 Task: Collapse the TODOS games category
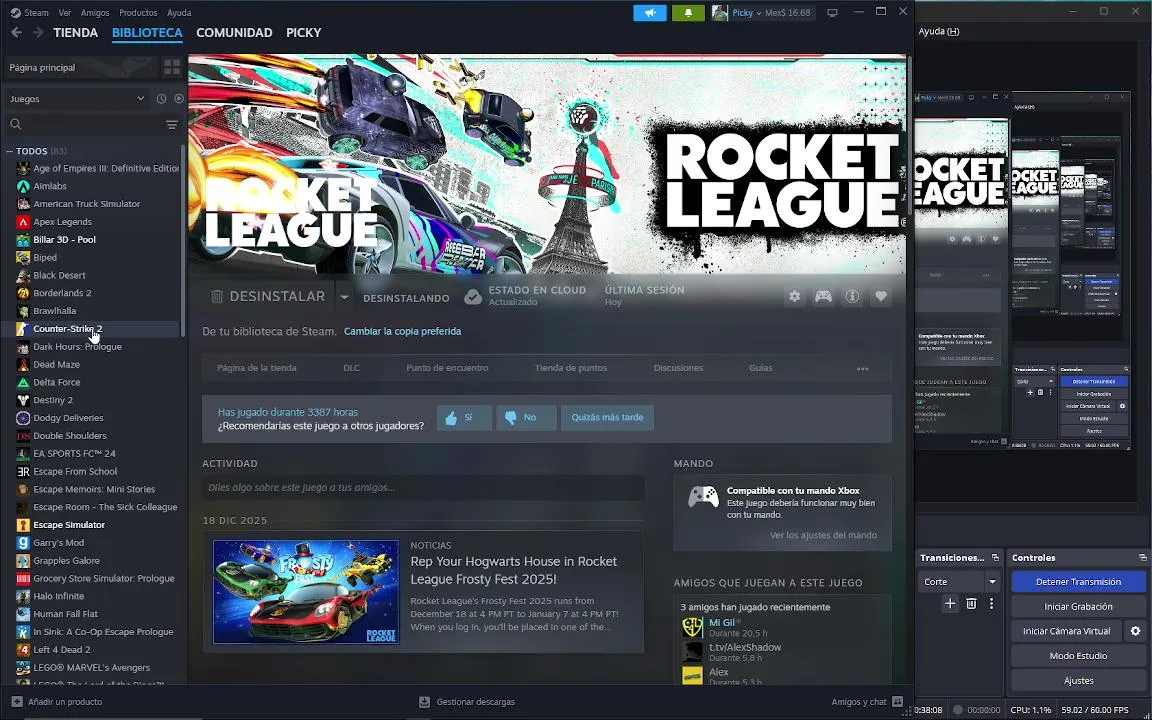pos(10,151)
